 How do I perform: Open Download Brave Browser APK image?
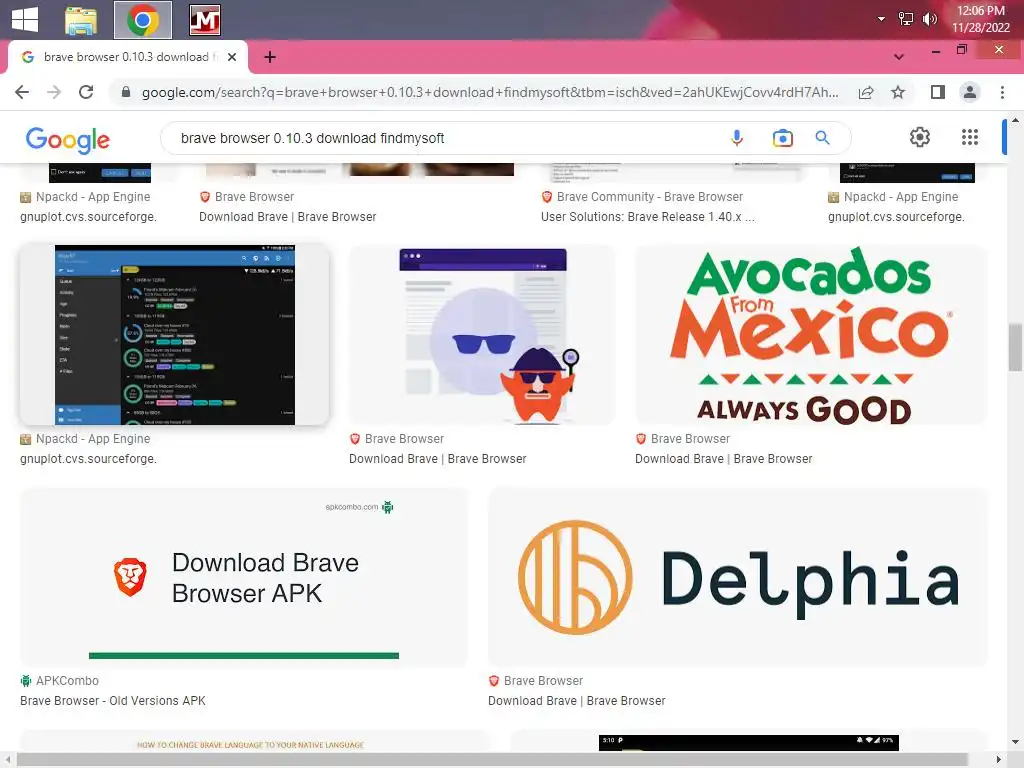(x=244, y=577)
